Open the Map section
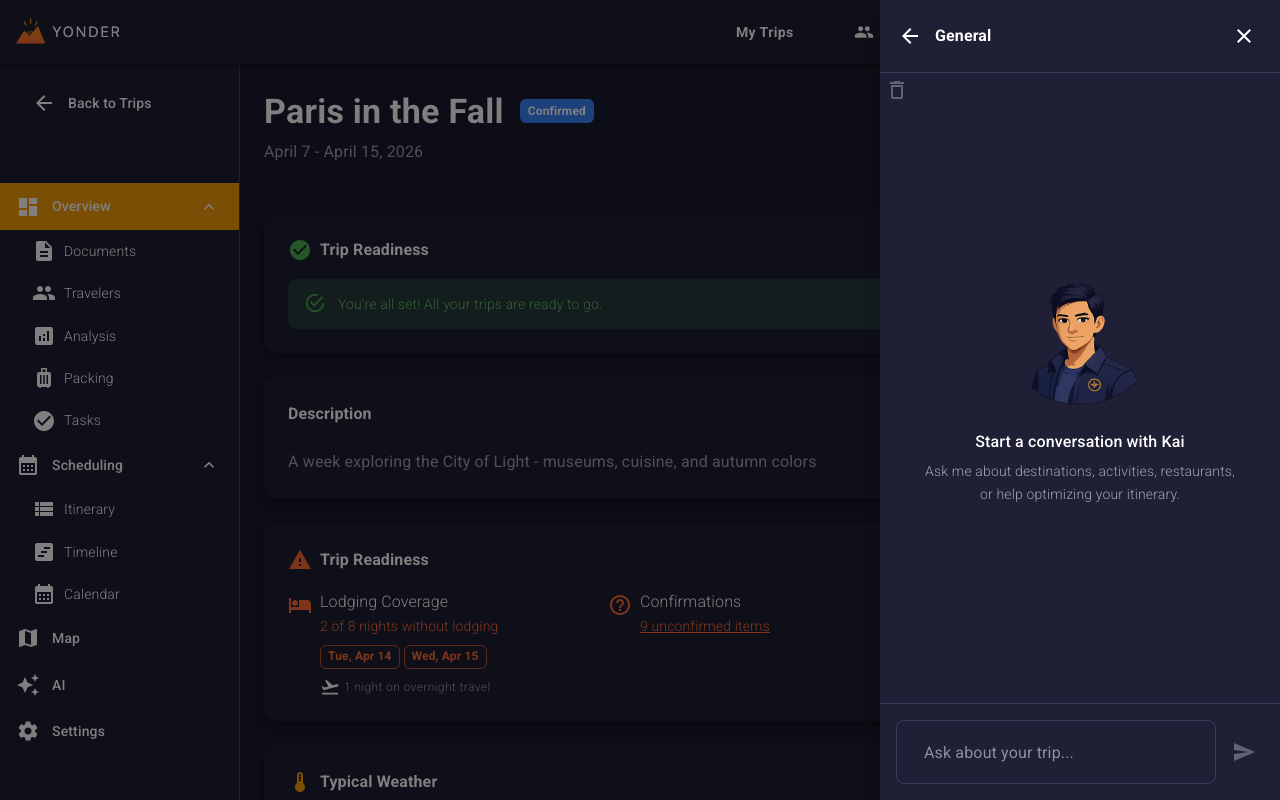Viewport: 1280px width, 800px height. pyautogui.click(x=65, y=638)
